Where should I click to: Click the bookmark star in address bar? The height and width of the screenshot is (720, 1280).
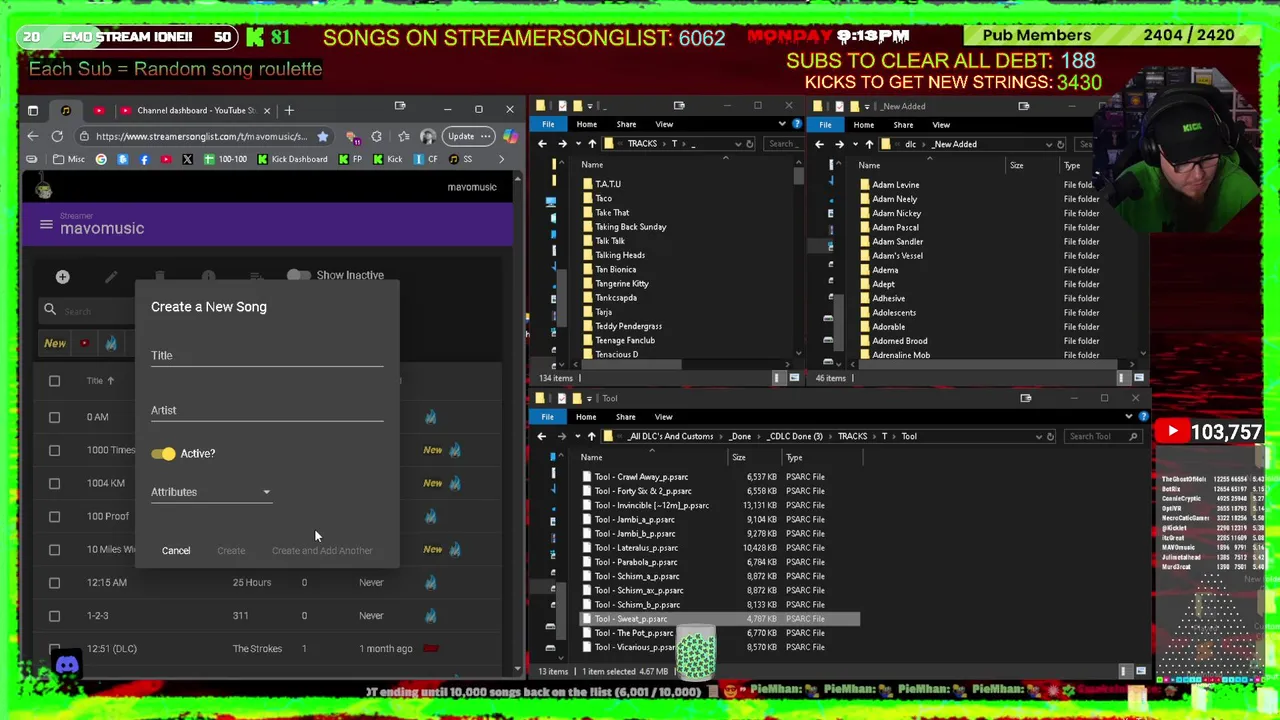pyautogui.click(x=322, y=136)
